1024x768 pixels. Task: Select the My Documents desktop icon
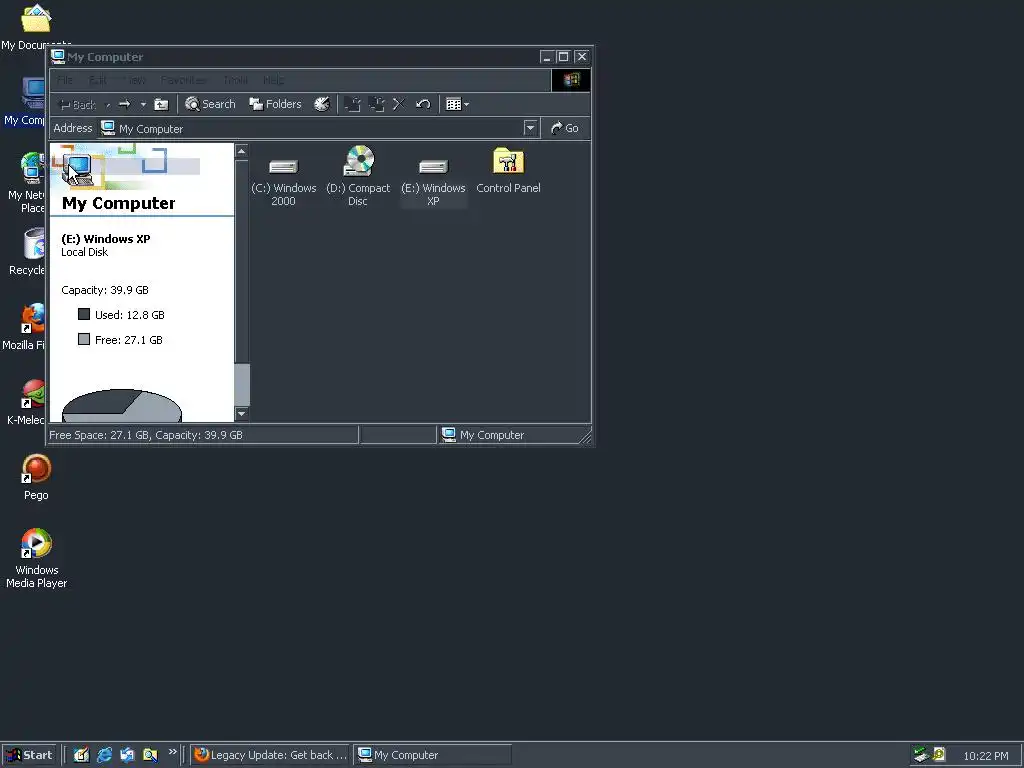(x=35, y=27)
